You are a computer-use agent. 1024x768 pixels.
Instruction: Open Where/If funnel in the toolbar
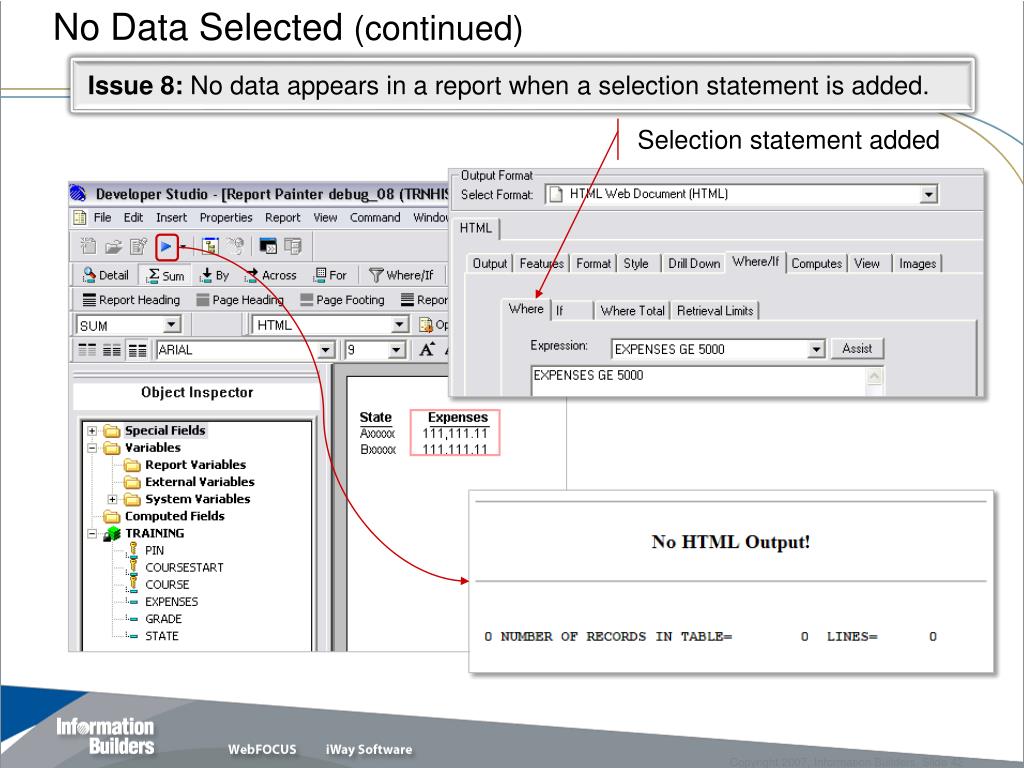[401, 275]
